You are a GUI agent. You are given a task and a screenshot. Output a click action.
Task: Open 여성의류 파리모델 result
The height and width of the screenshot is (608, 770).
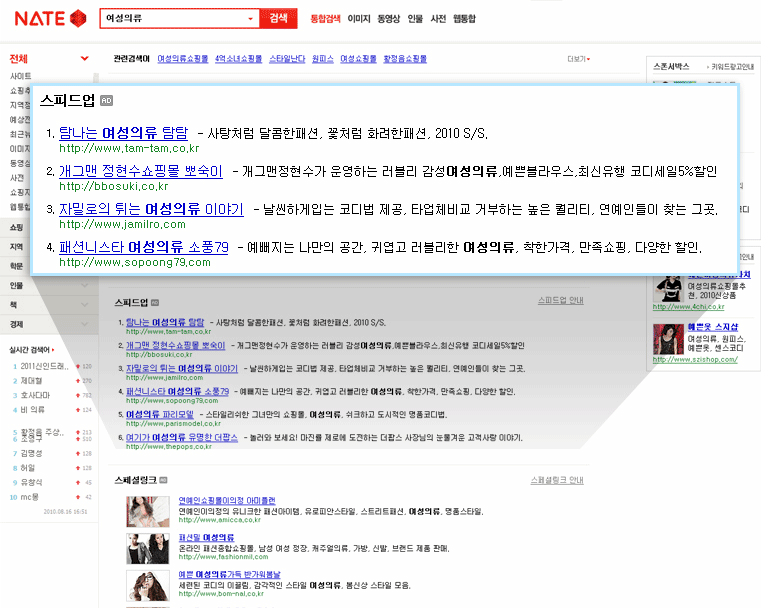click(x=160, y=415)
